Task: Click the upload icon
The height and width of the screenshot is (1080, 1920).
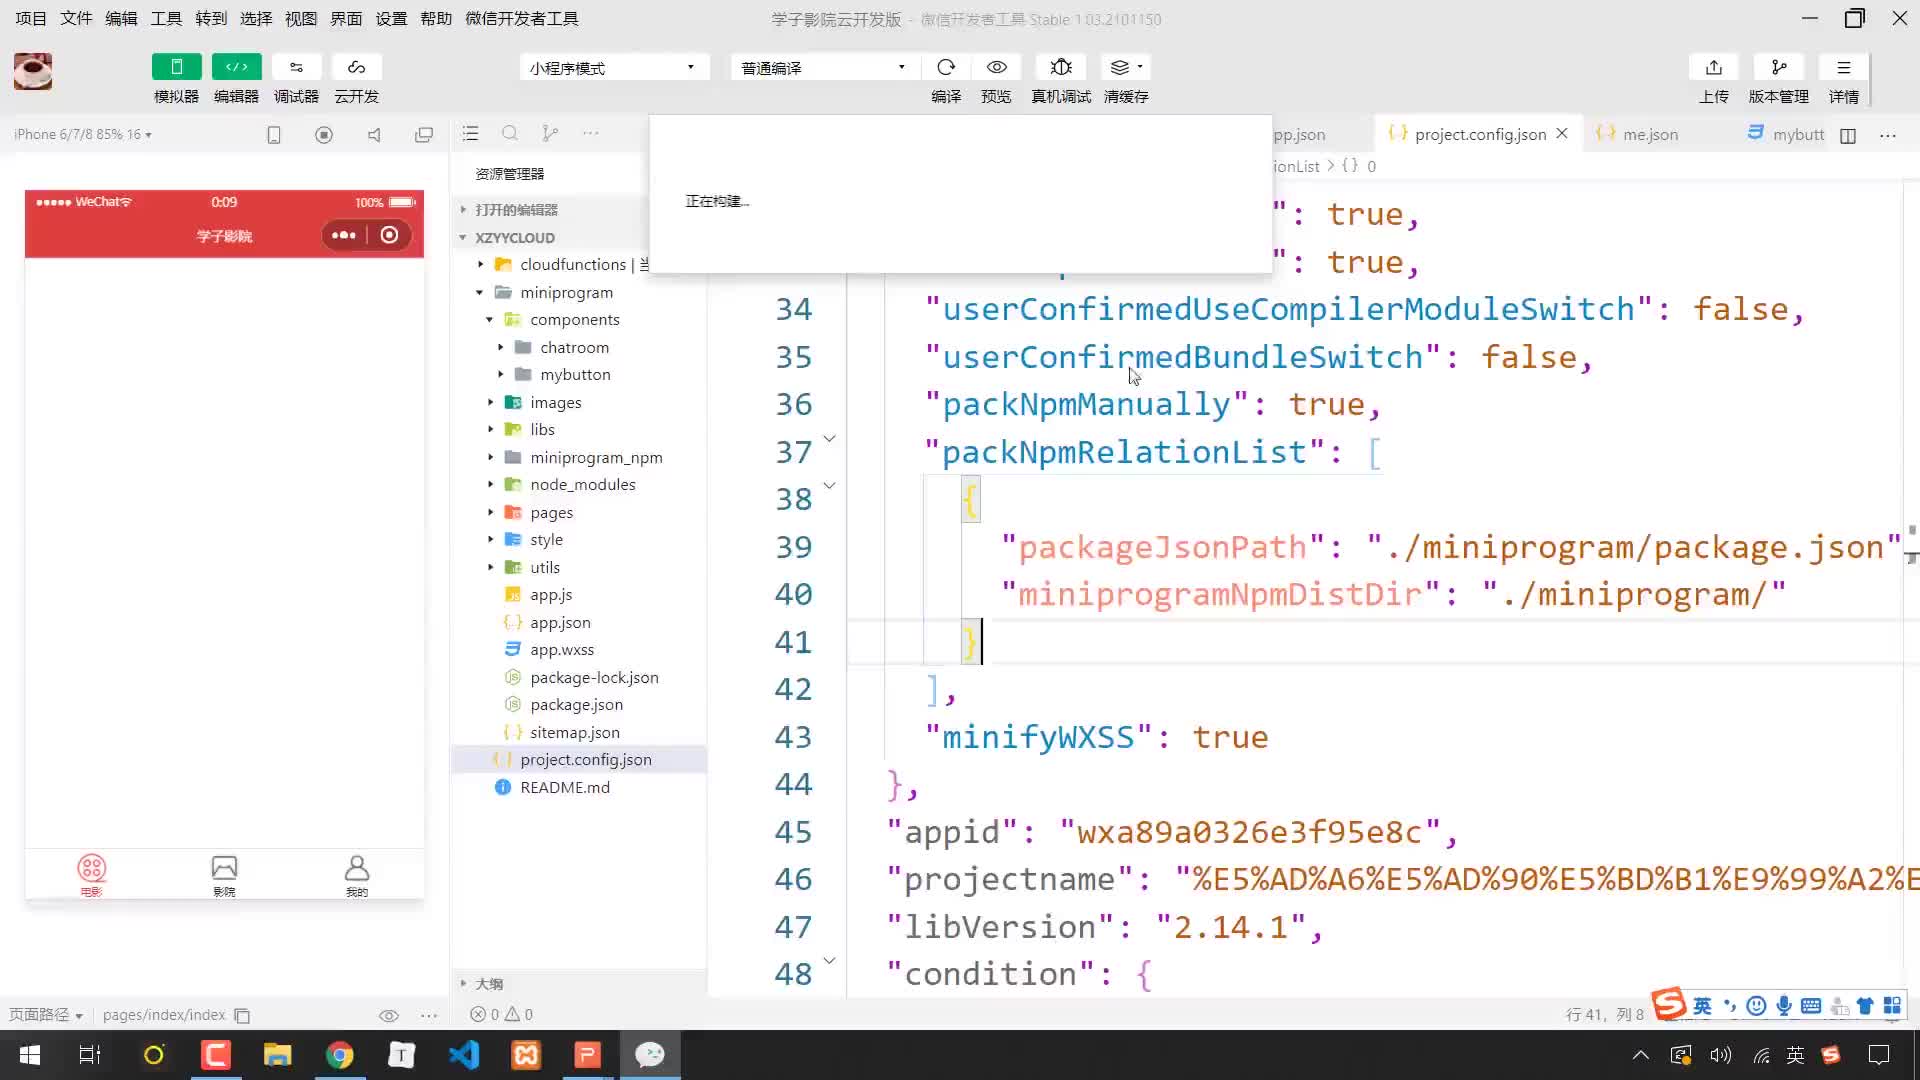Action: click(x=1714, y=67)
